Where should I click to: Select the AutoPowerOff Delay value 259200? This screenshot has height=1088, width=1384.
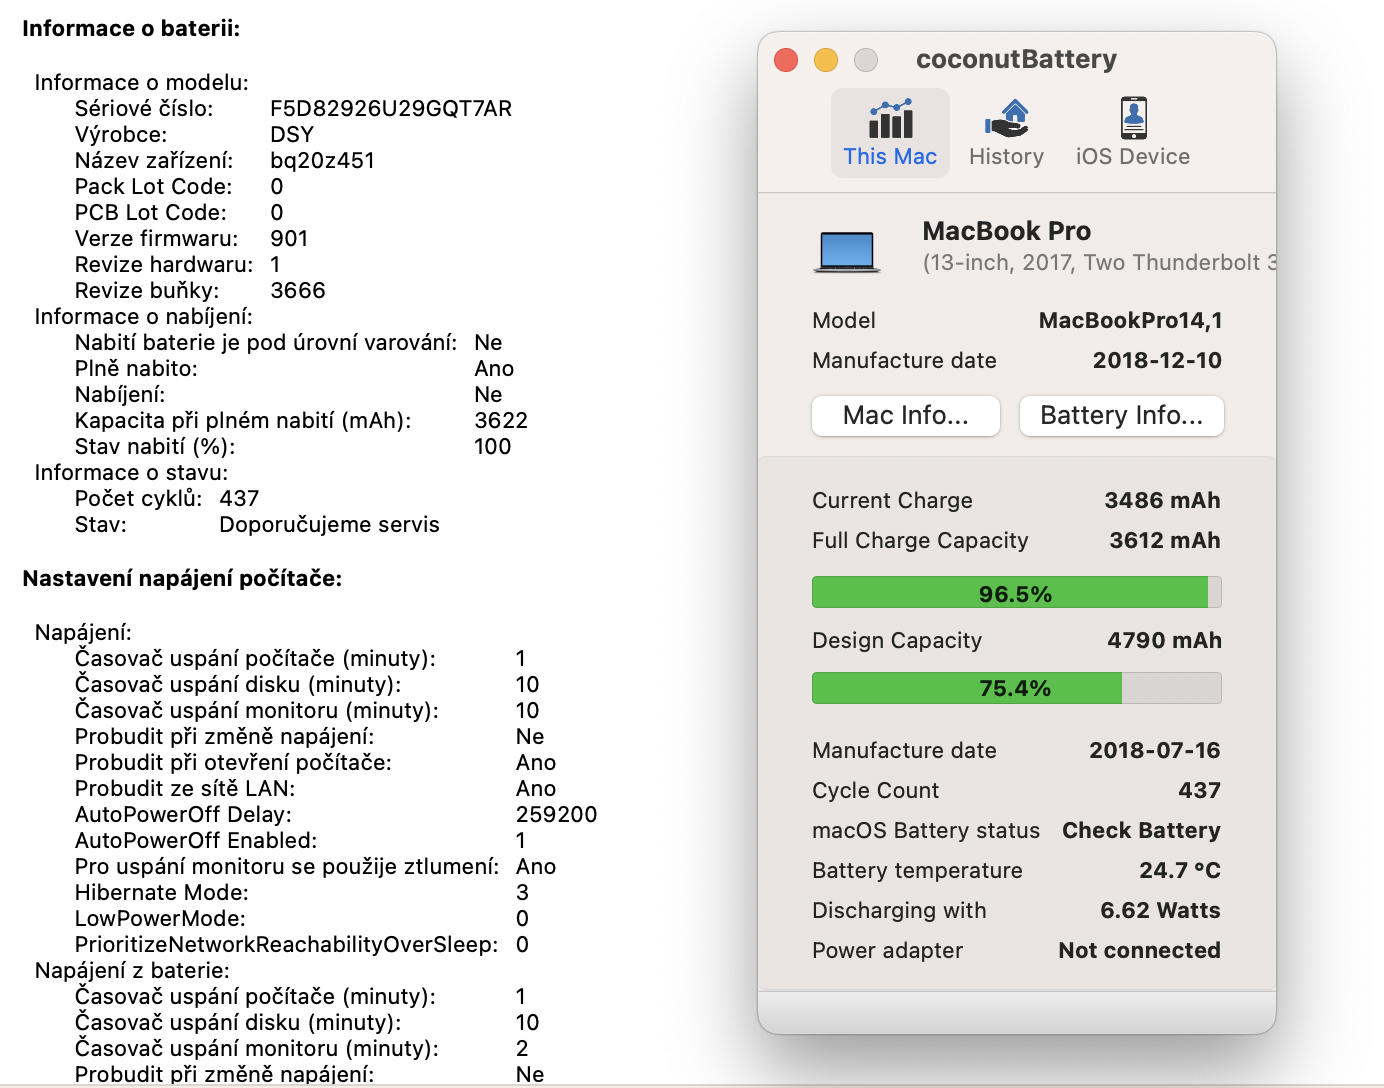556,814
